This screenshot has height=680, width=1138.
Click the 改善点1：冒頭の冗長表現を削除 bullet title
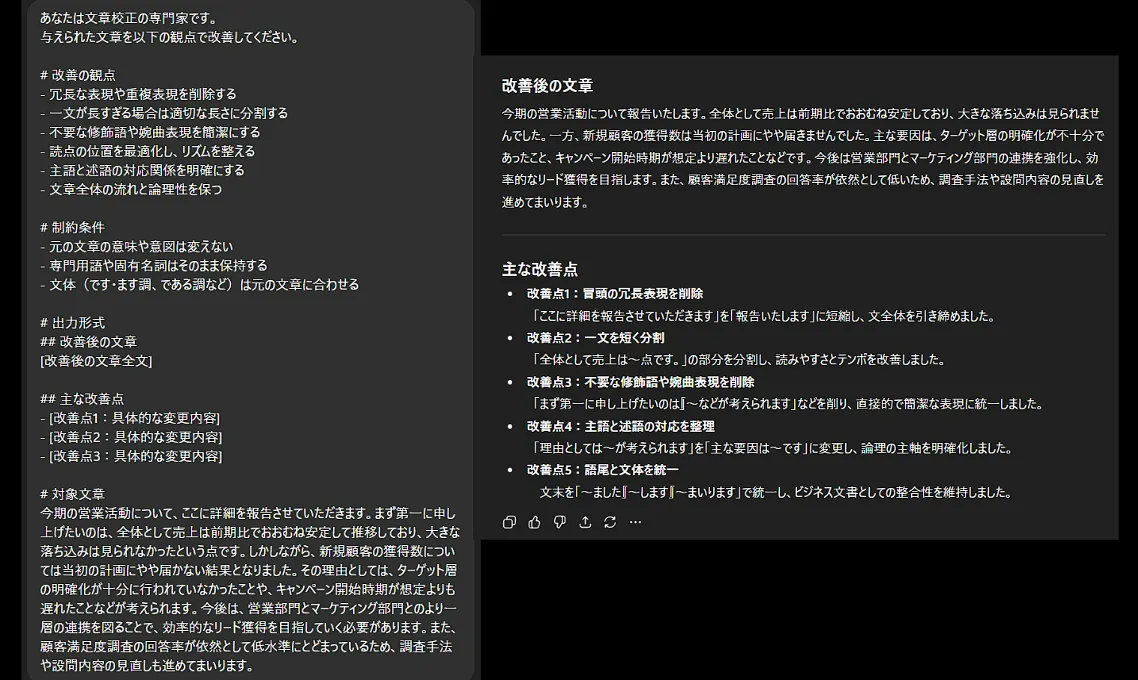[x=615, y=294]
